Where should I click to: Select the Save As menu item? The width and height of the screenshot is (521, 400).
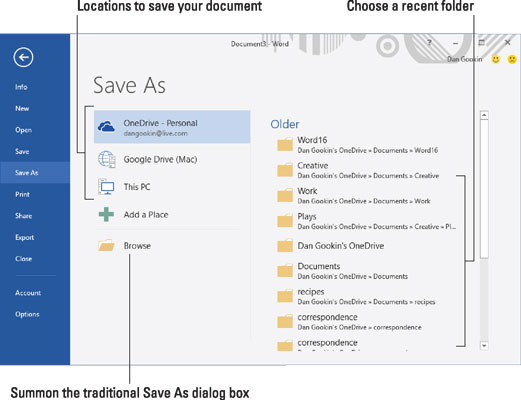(35, 173)
